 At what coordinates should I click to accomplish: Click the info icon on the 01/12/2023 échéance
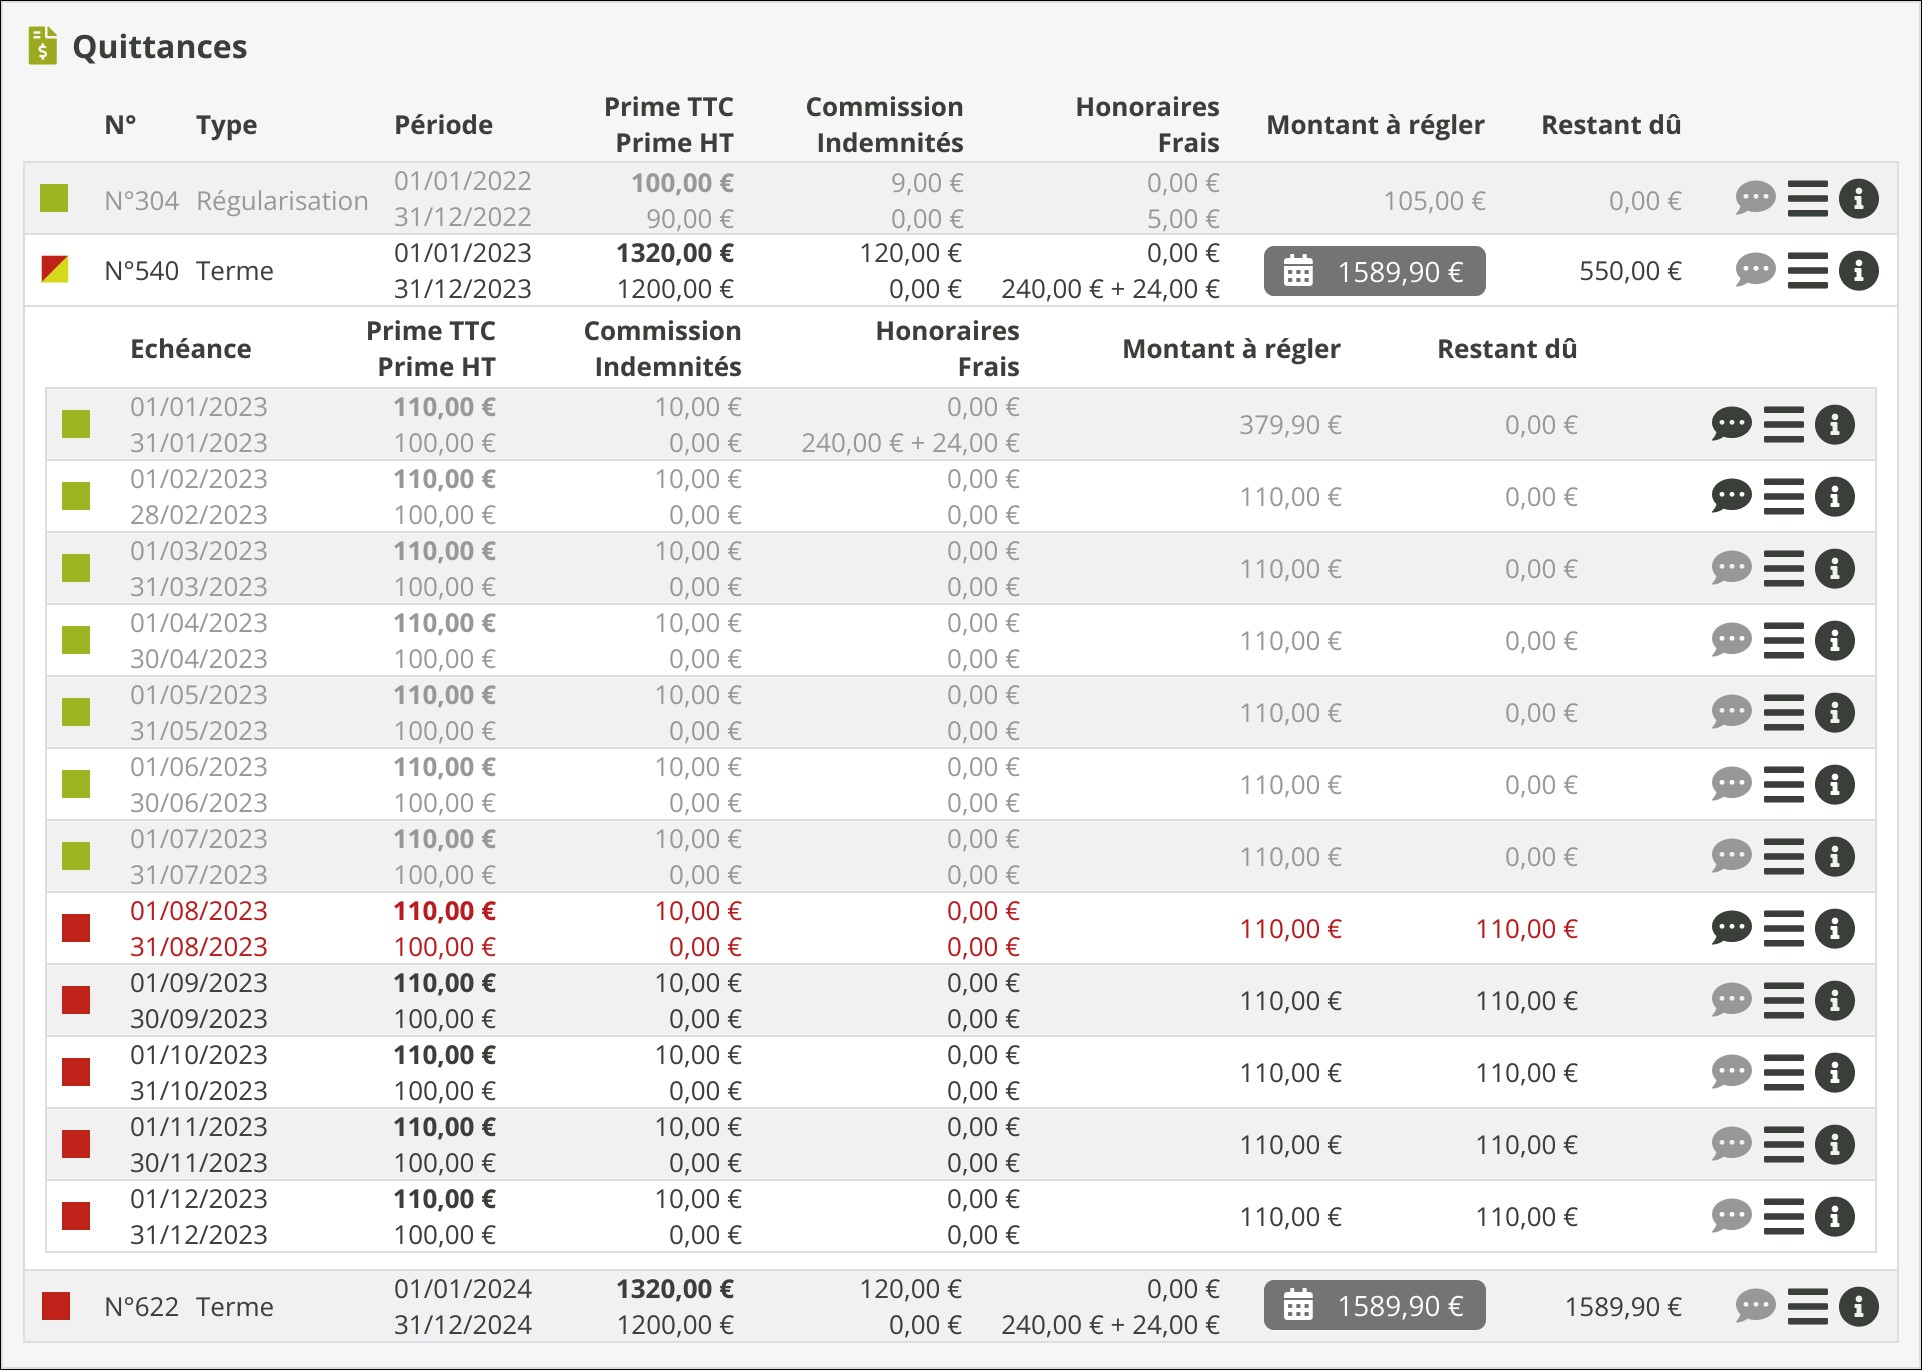coord(1834,1216)
